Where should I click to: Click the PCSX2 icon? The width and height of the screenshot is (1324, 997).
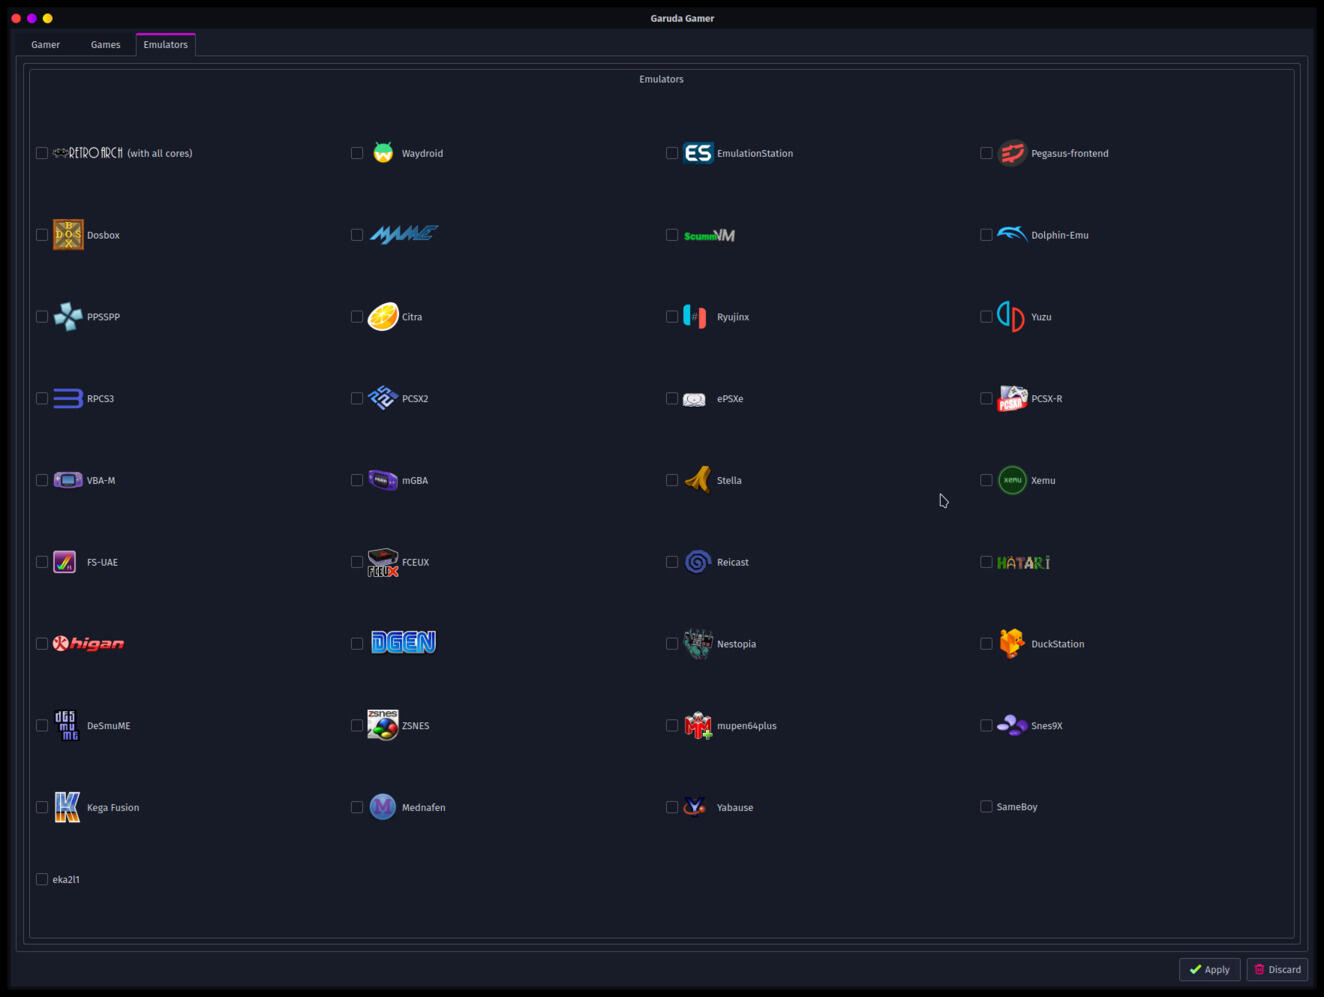coord(383,398)
